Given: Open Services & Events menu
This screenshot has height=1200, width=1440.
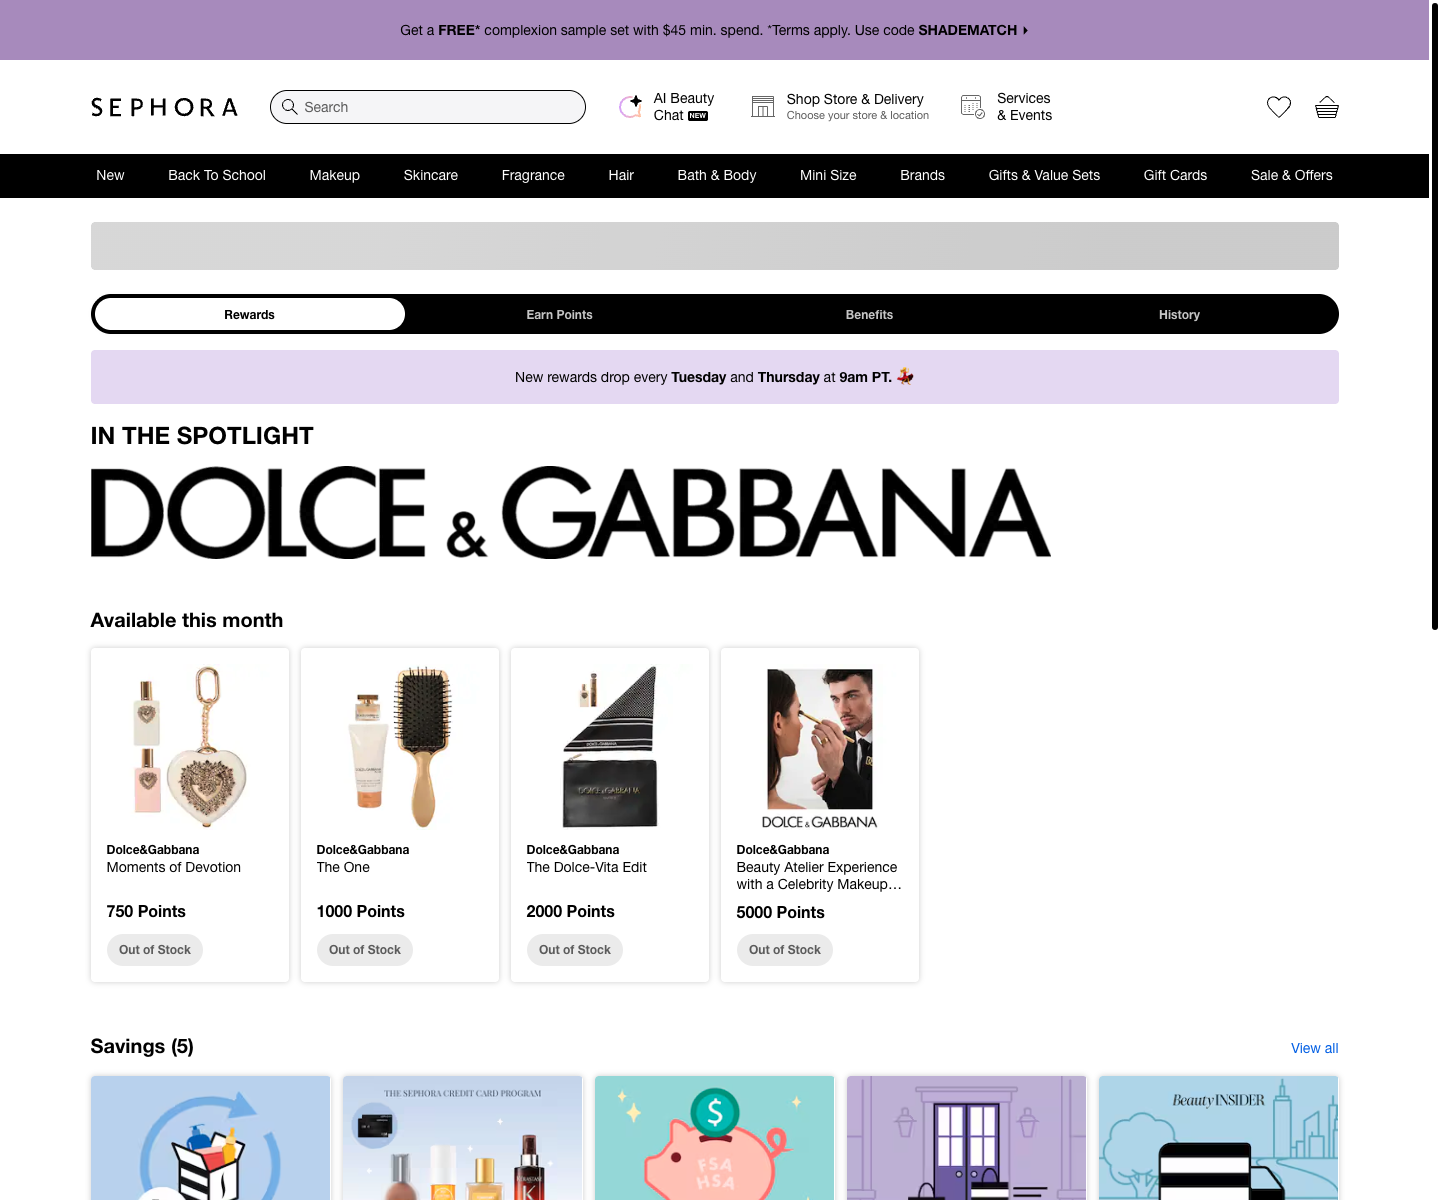Looking at the screenshot, I should coord(1007,107).
